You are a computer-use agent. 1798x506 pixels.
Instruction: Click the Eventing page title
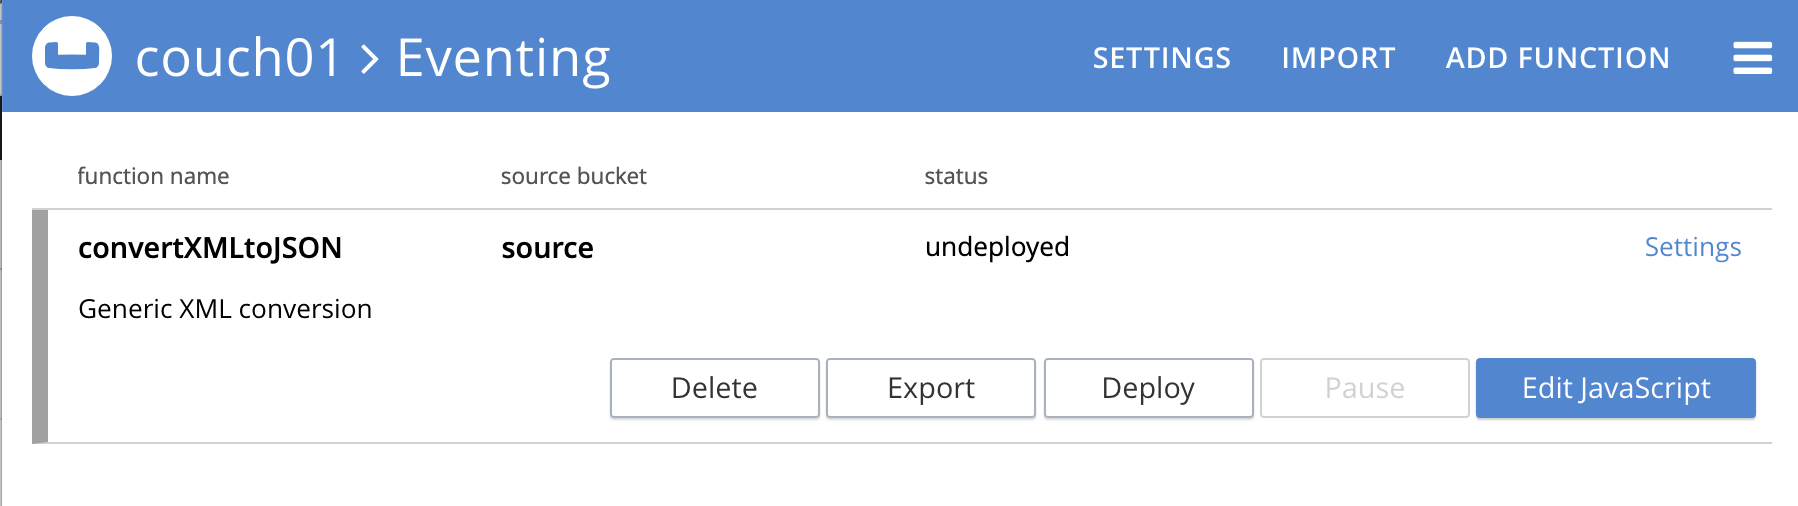click(x=503, y=58)
